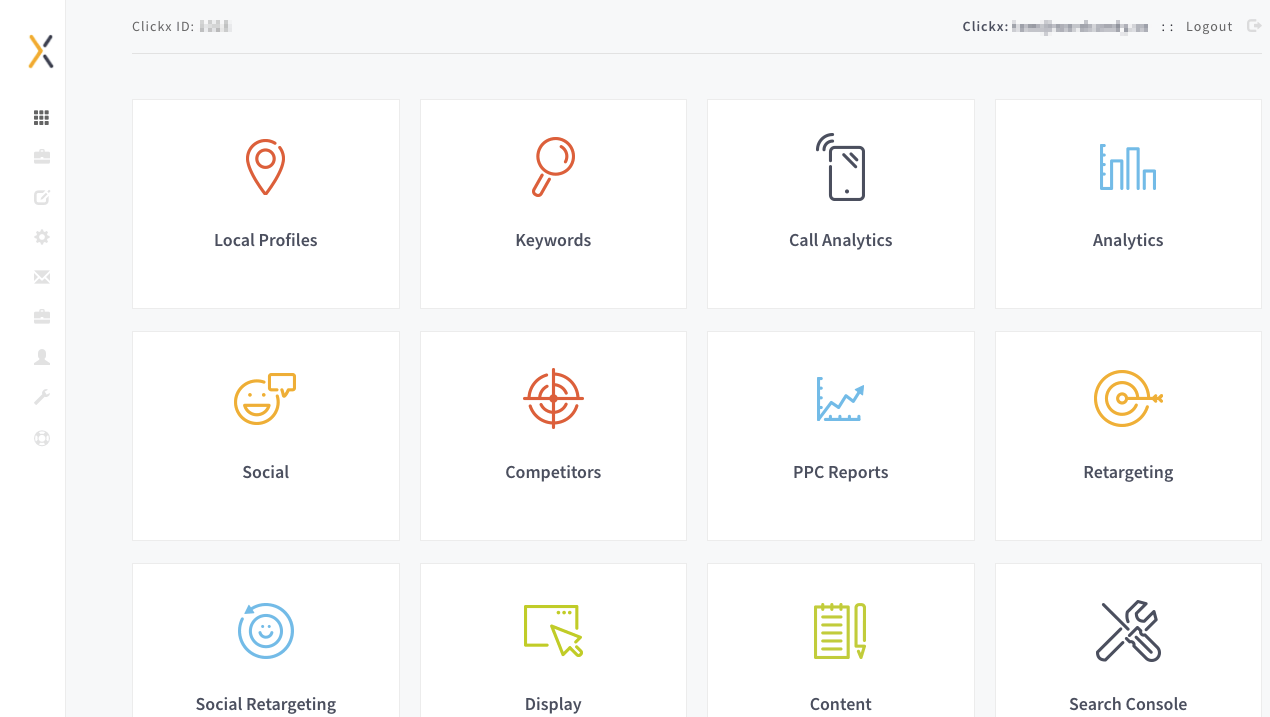
Task: Open the settings gear sidebar icon
Action: point(41,237)
